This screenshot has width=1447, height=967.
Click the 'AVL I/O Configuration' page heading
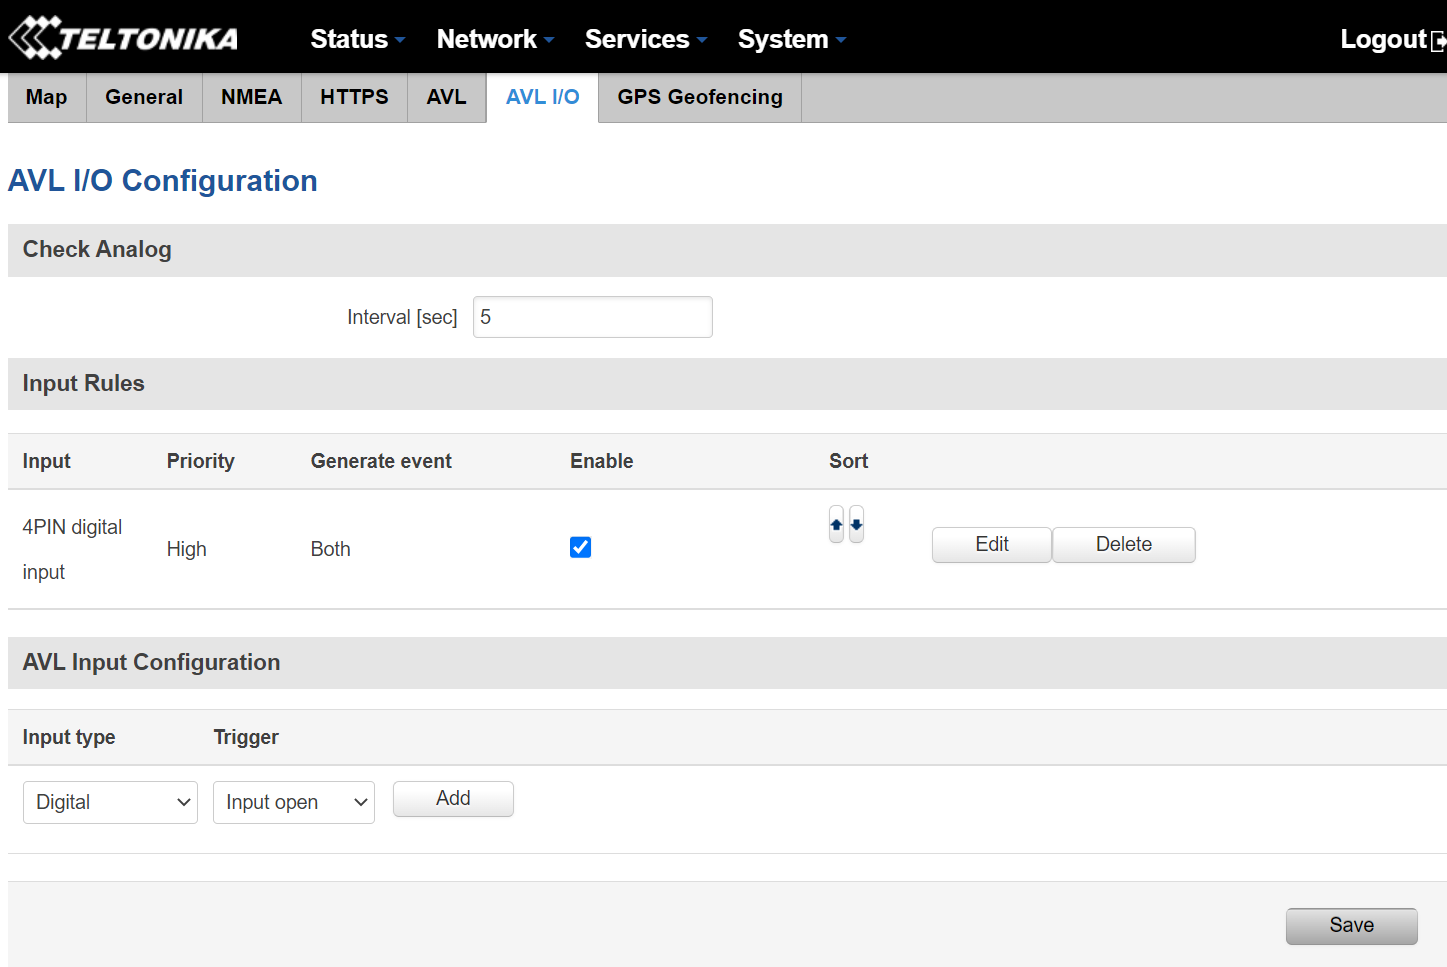click(163, 180)
